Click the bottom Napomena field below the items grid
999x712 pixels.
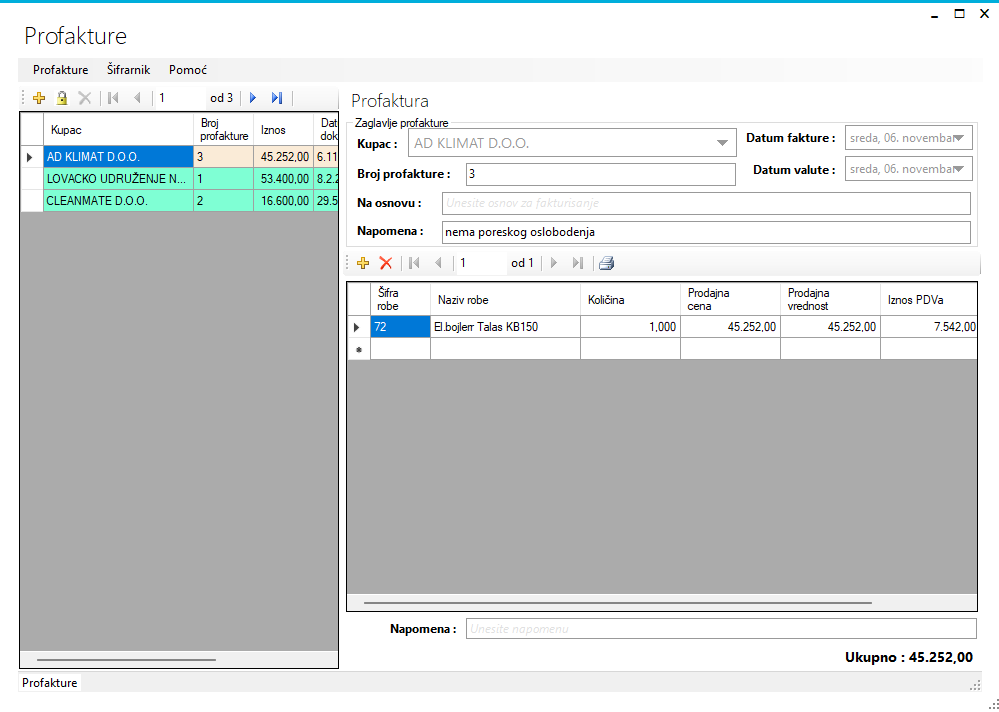pyautogui.click(x=720, y=629)
